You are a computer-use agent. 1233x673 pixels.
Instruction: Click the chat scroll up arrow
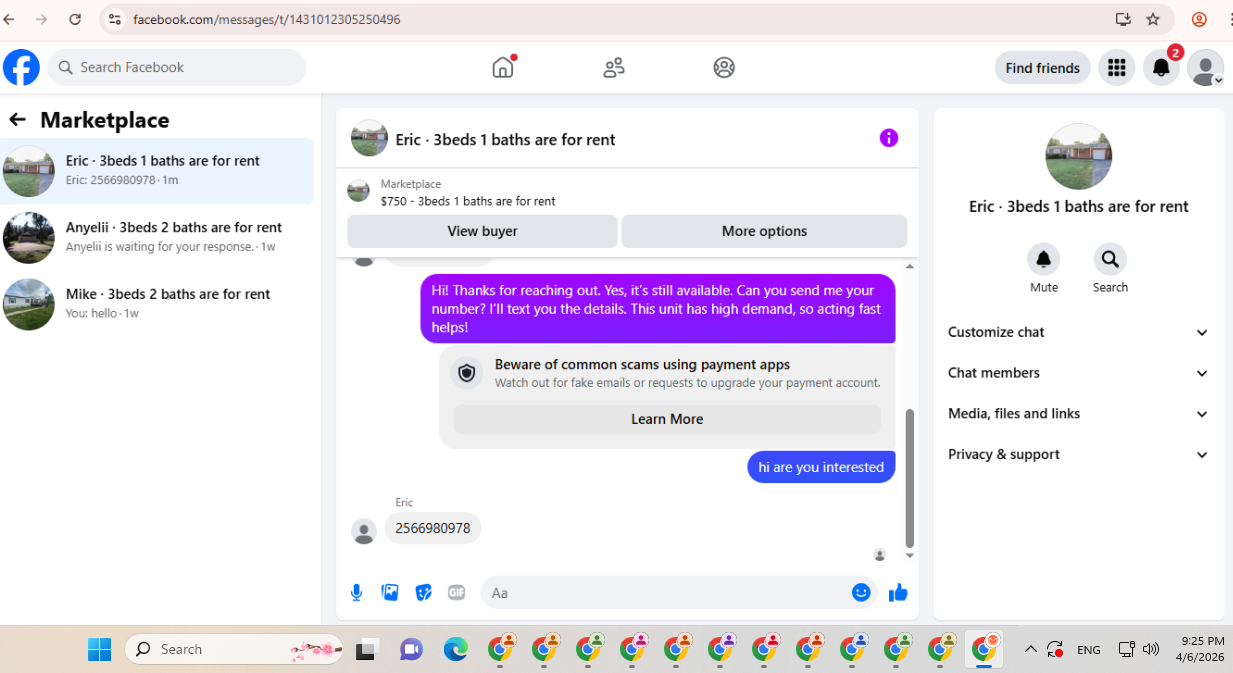(909, 266)
